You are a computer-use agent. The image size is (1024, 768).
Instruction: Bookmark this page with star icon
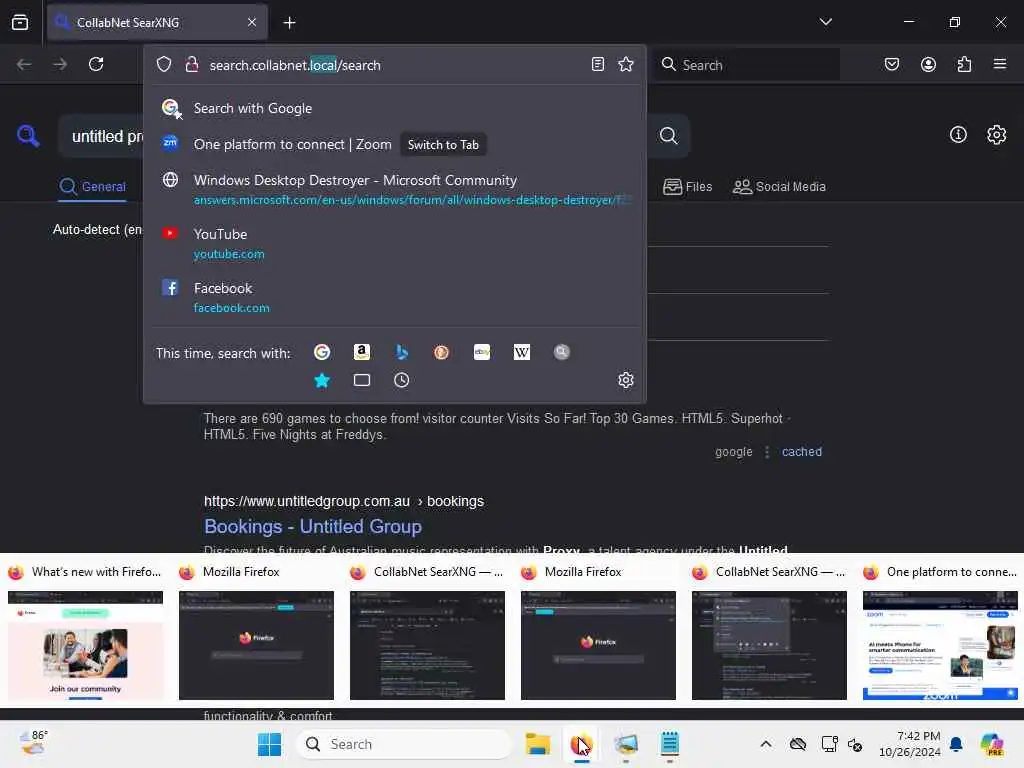pyautogui.click(x=626, y=64)
